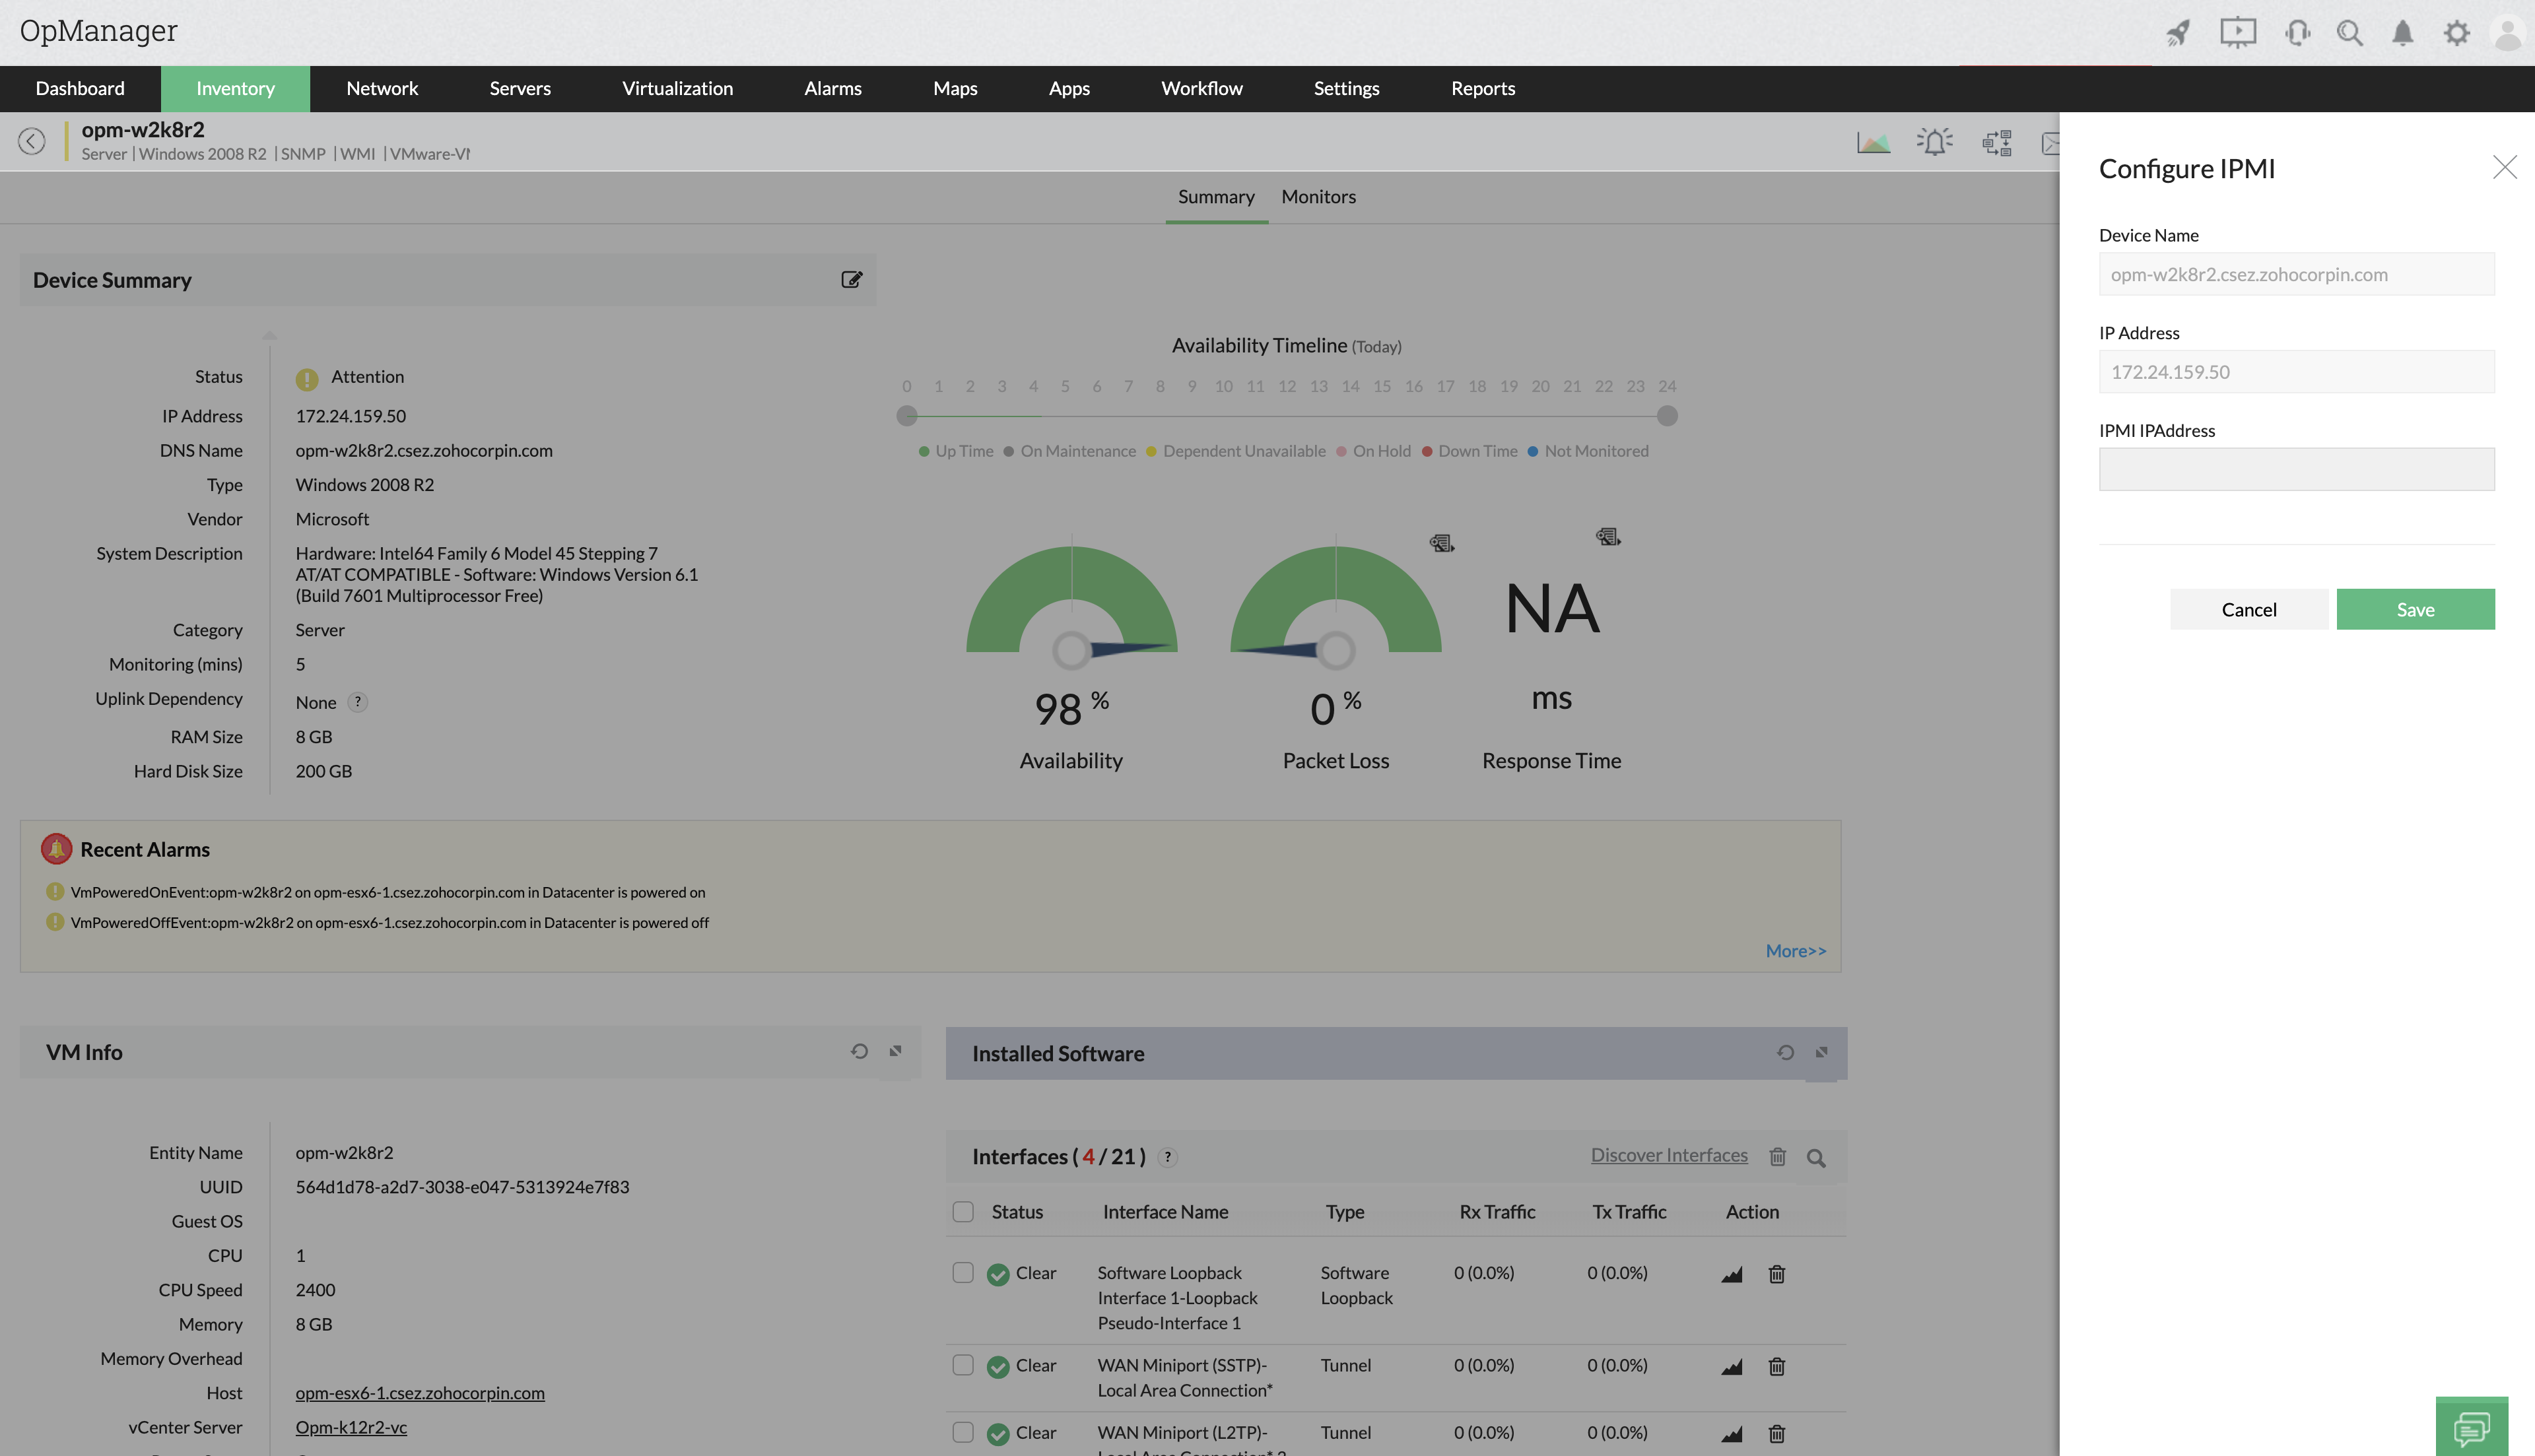Screen dimensions: 2535x1456
Task: Open the device graphs chart icon
Action: pyautogui.click(x=1873, y=143)
